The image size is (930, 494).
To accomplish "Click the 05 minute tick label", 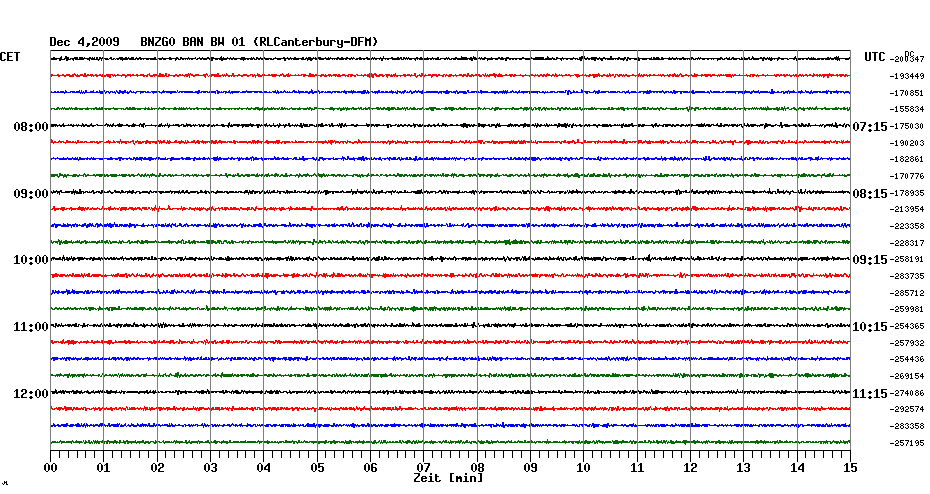I will (317, 467).
